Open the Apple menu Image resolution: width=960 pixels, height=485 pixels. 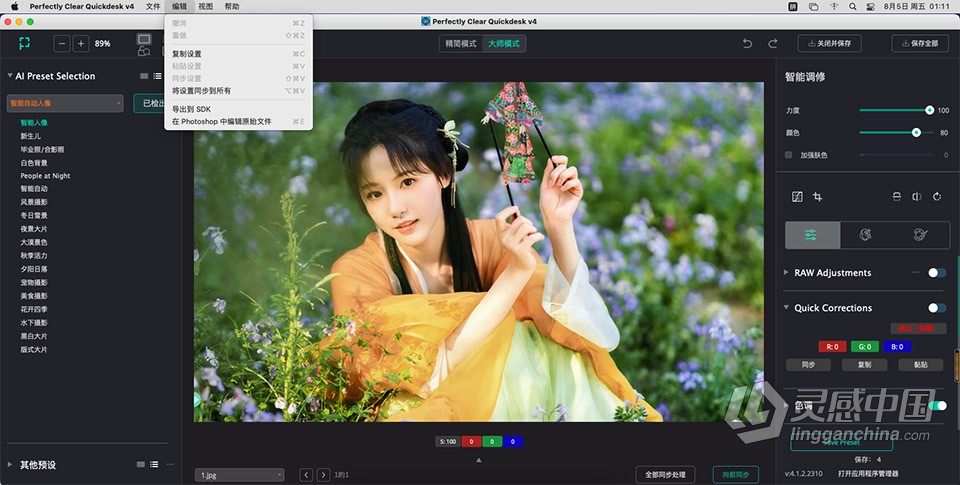point(15,6)
